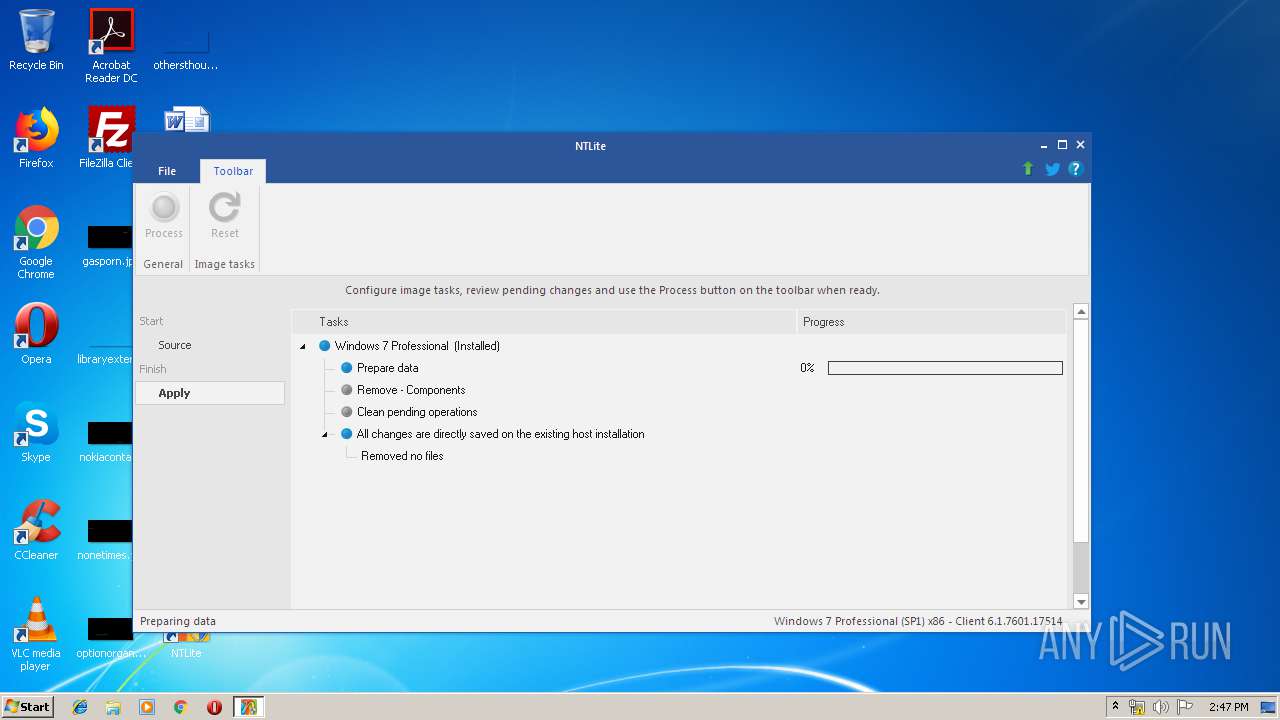Open the VLC media player desktop shortcut
The image size is (1280, 720).
(x=36, y=634)
